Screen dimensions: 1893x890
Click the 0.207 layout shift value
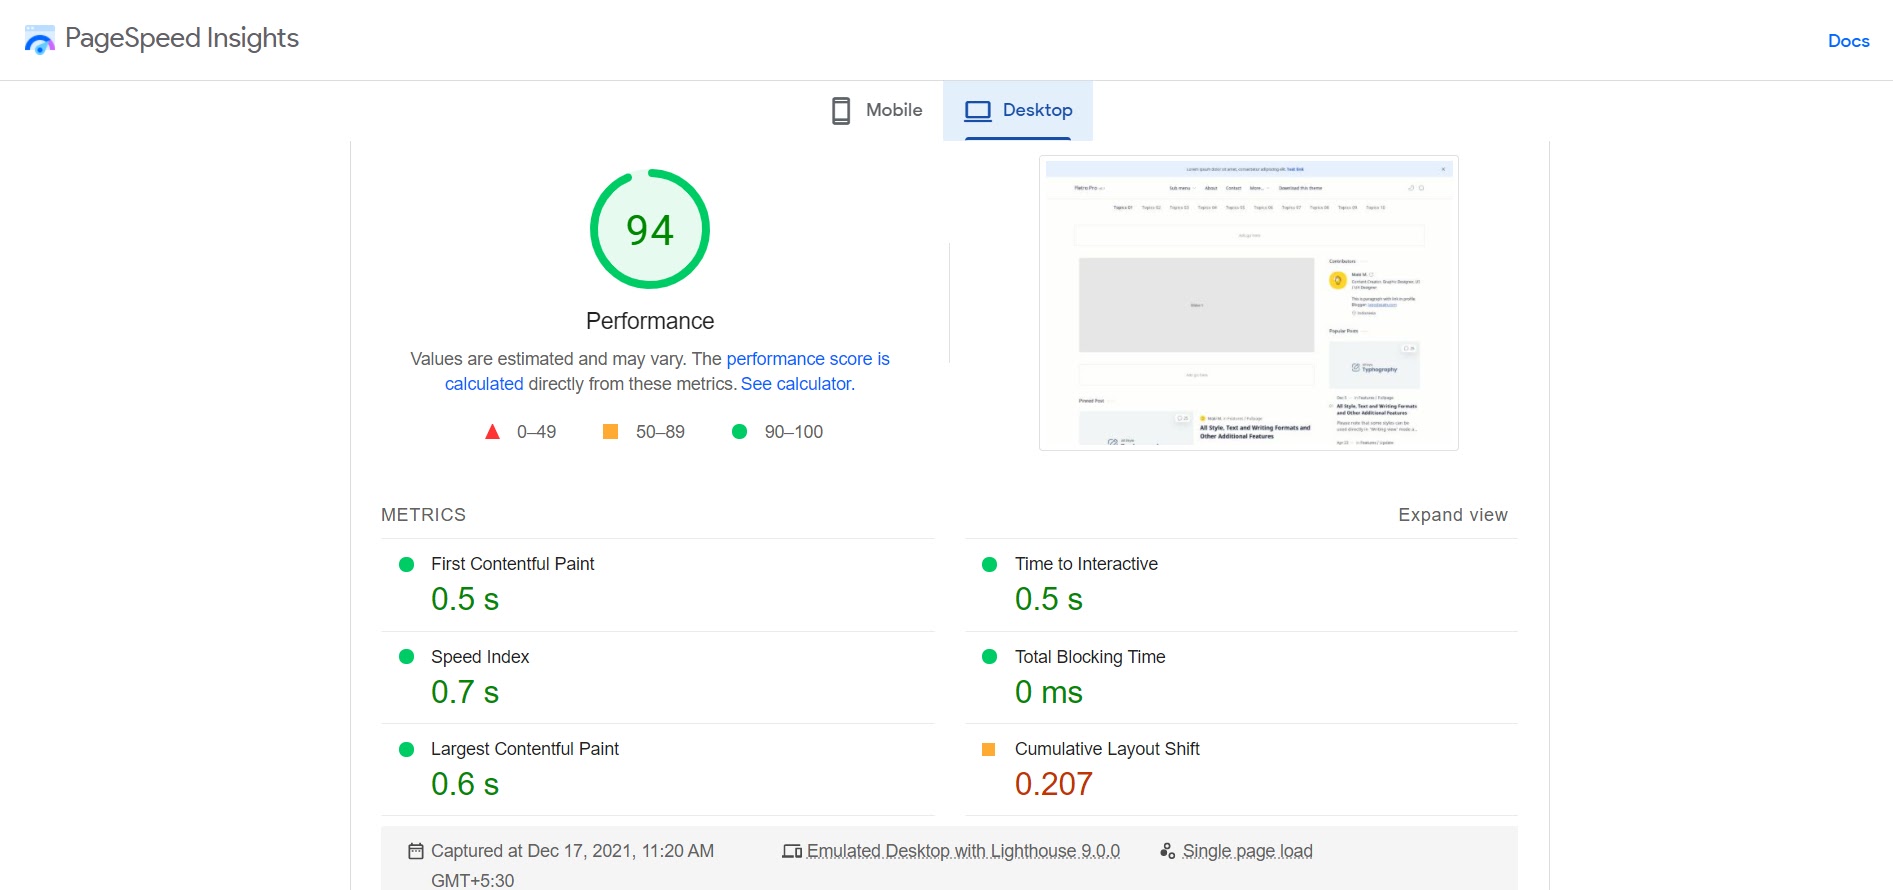[x=1053, y=784]
